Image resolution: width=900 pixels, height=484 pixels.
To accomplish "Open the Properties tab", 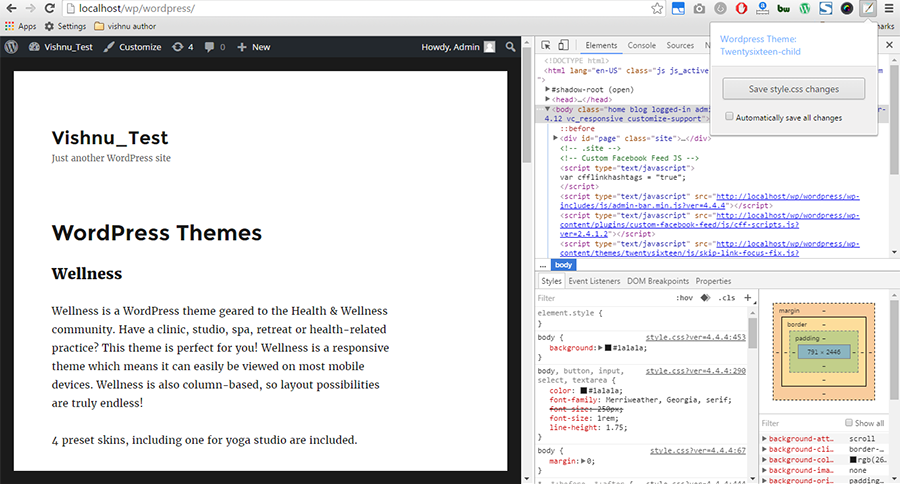I will (713, 281).
